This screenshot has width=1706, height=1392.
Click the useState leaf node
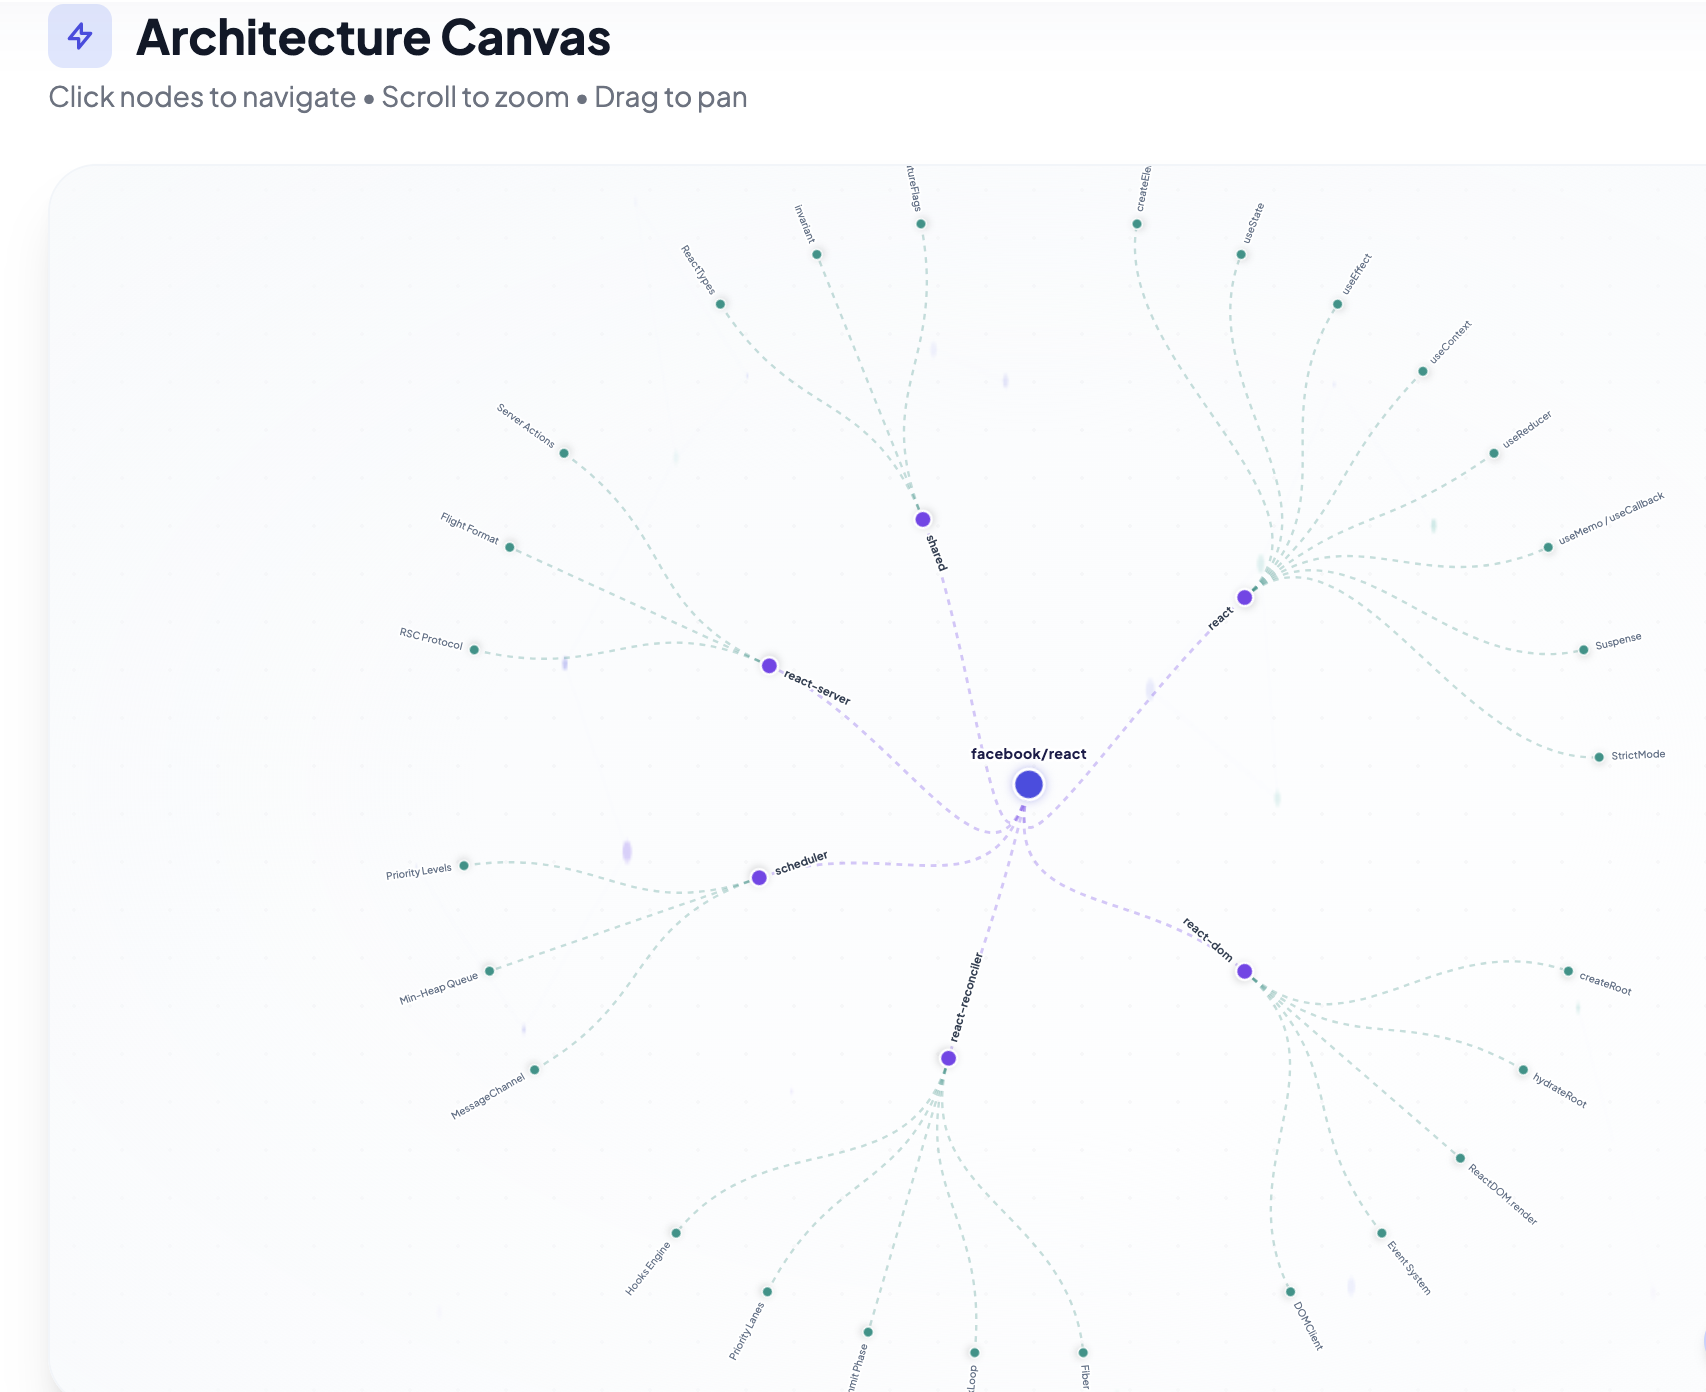pyautogui.click(x=1240, y=253)
